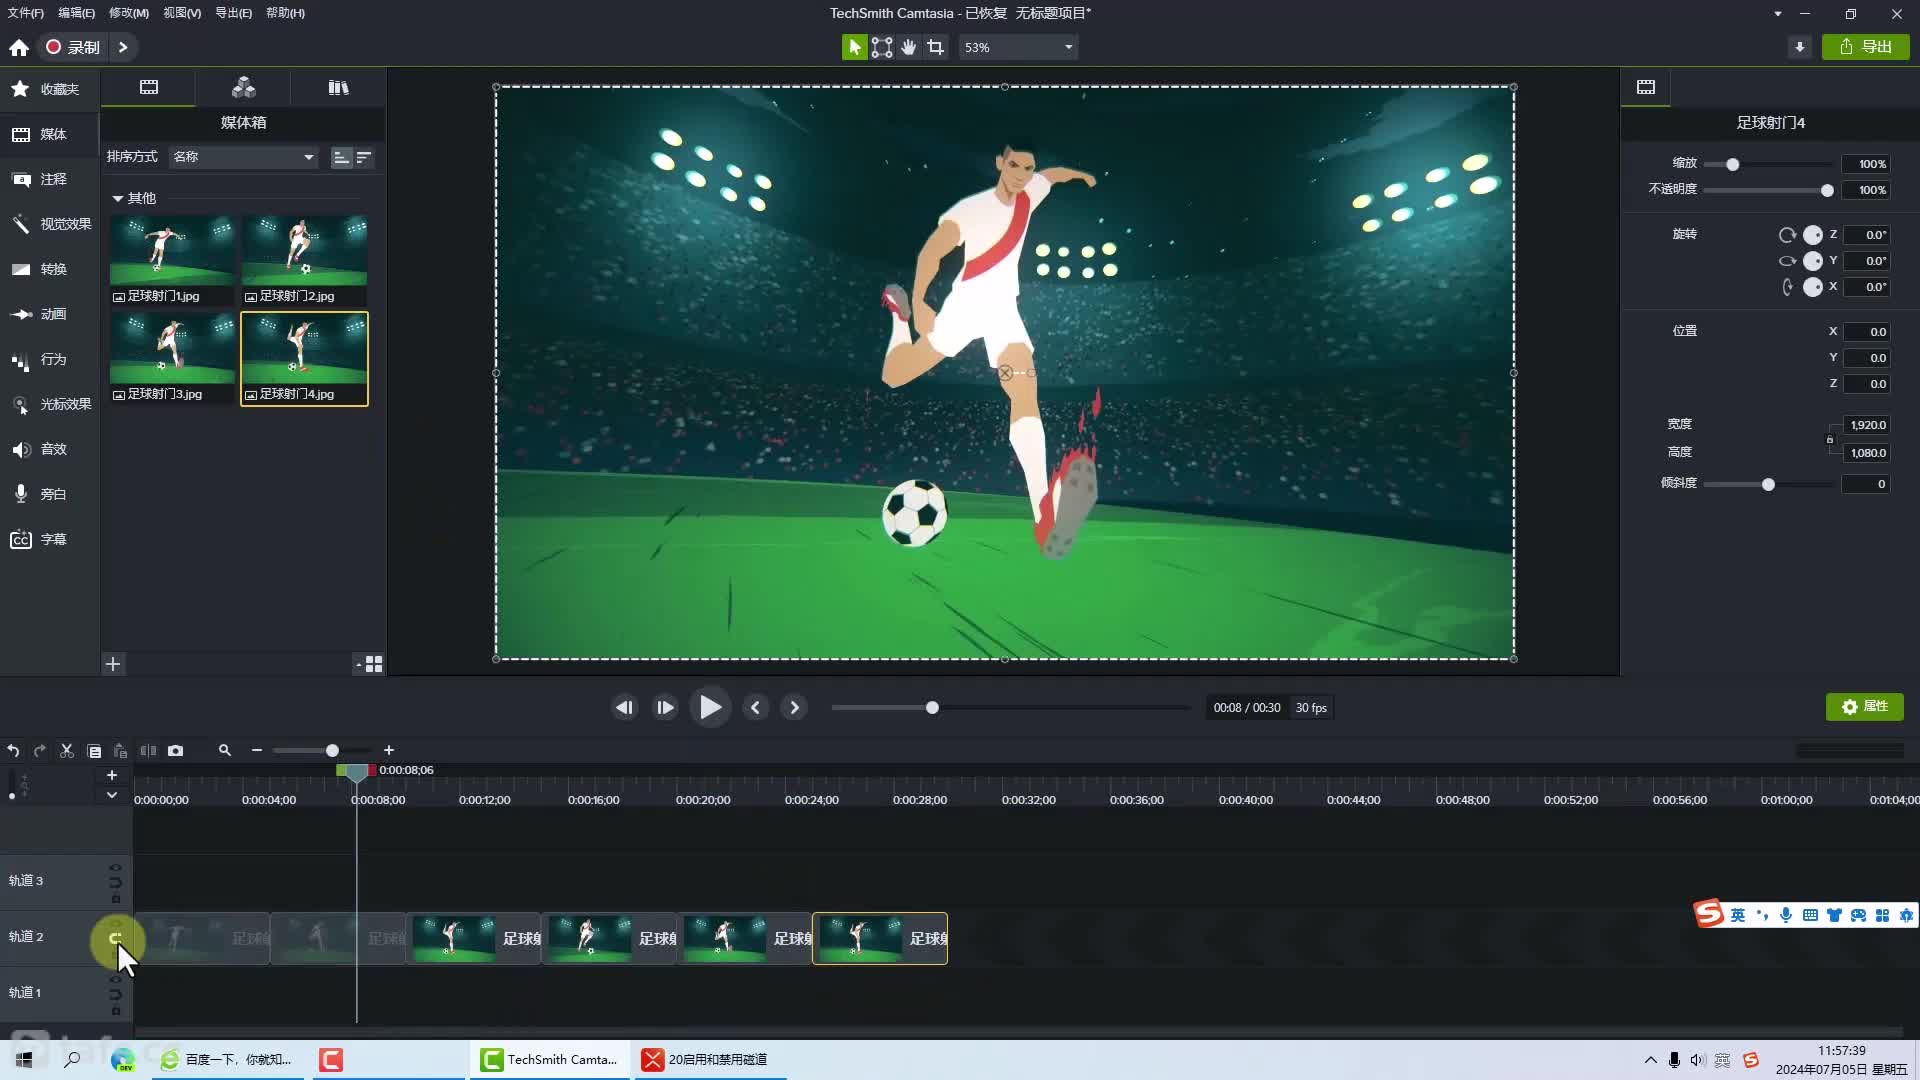The height and width of the screenshot is (1080, 1920).
Task: Open the Visual Effects (视觉效果) section
Action: [50, 224]
